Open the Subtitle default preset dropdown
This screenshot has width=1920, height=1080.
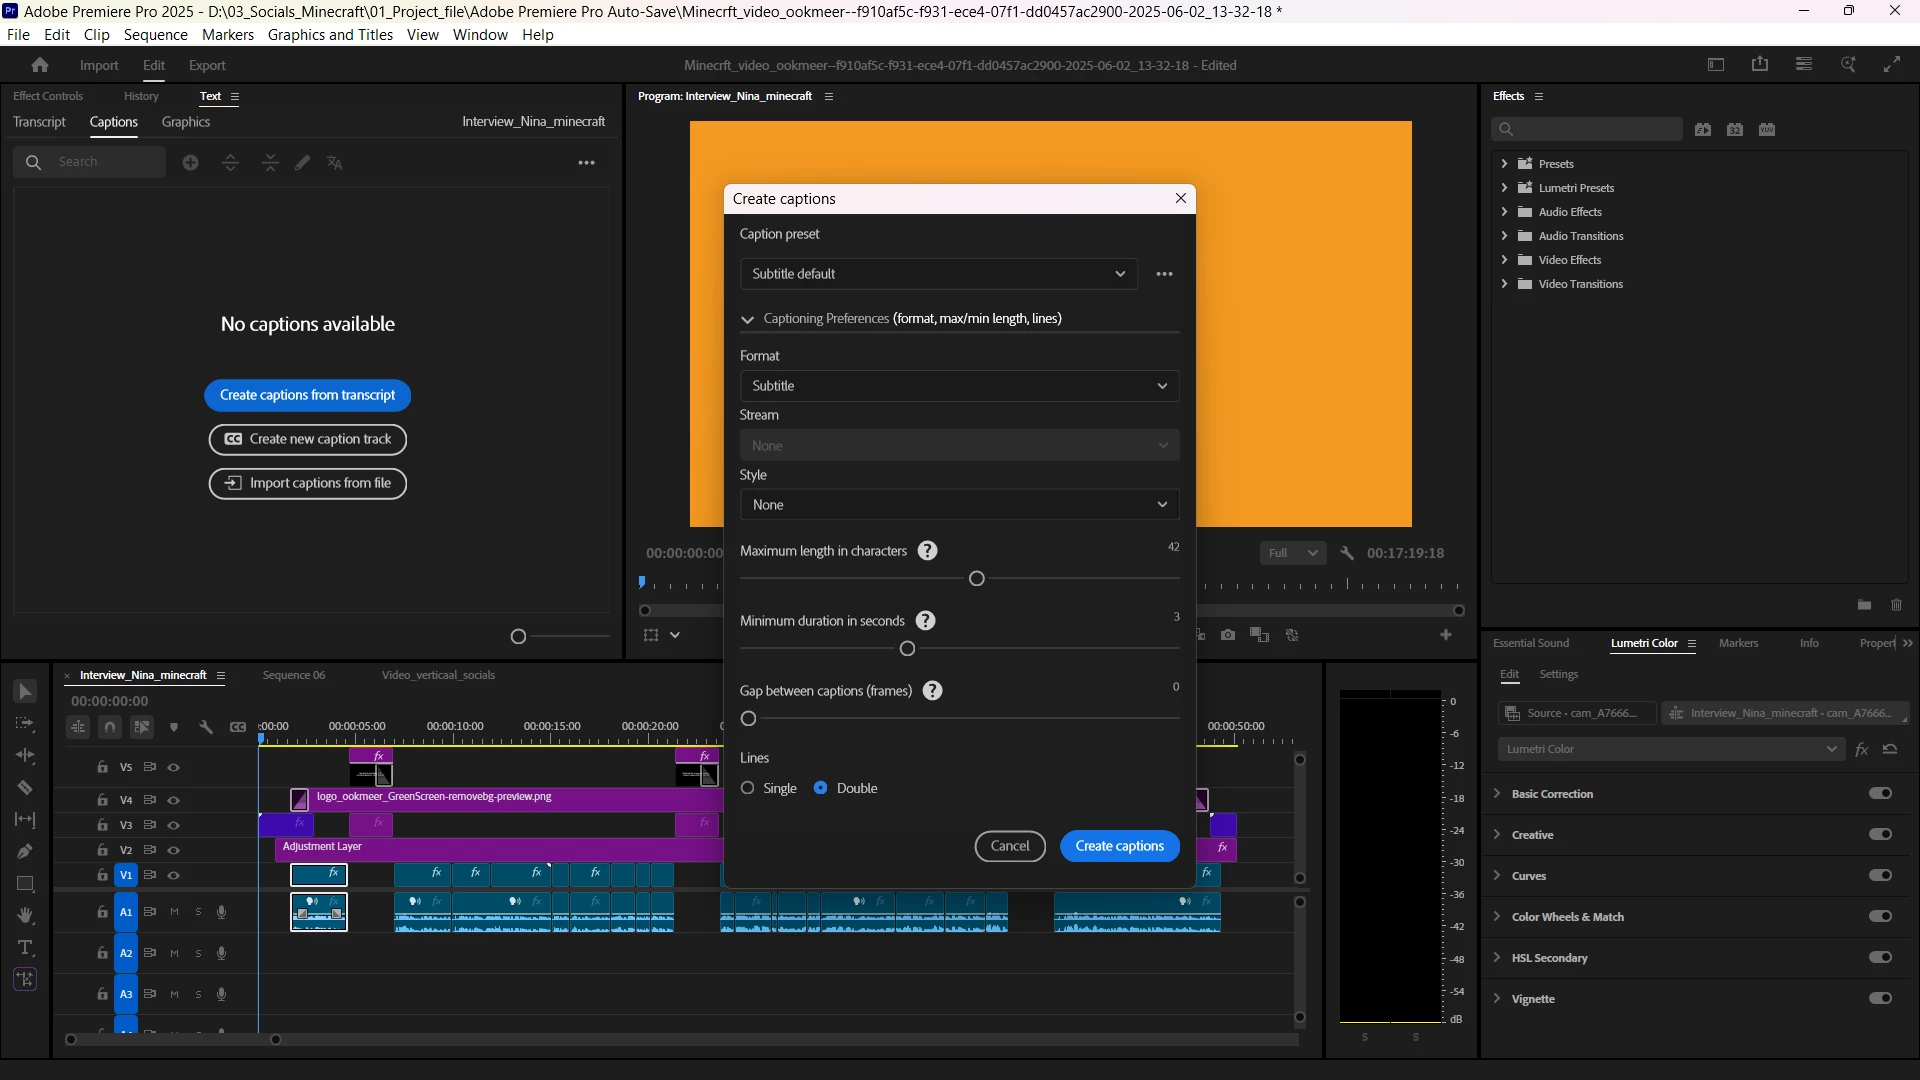[x=938, y=274]
